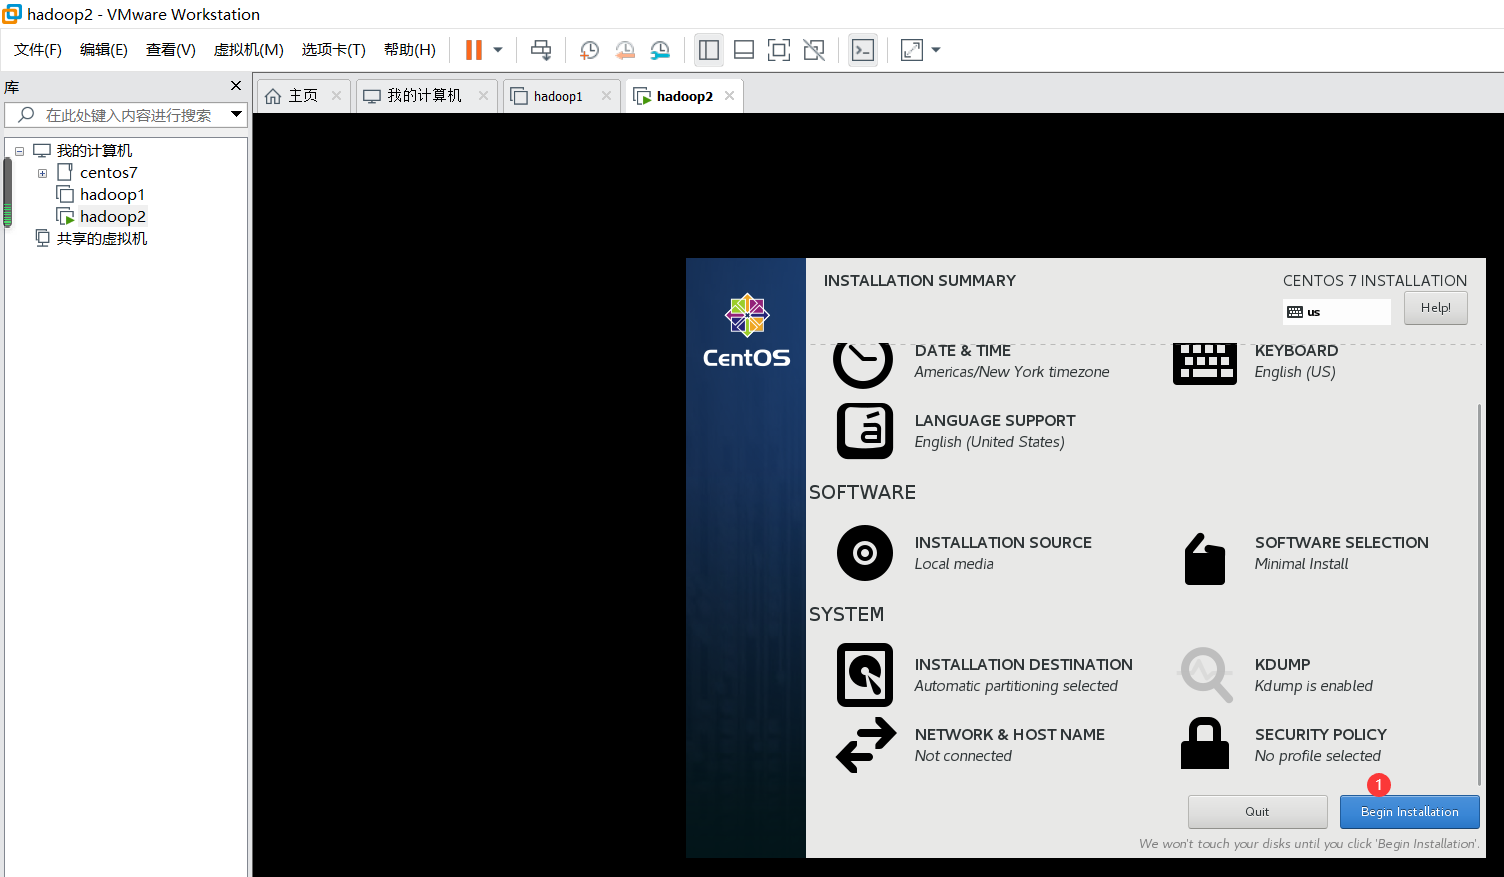
Task: Open the console view
Action: tap(863, 50)
